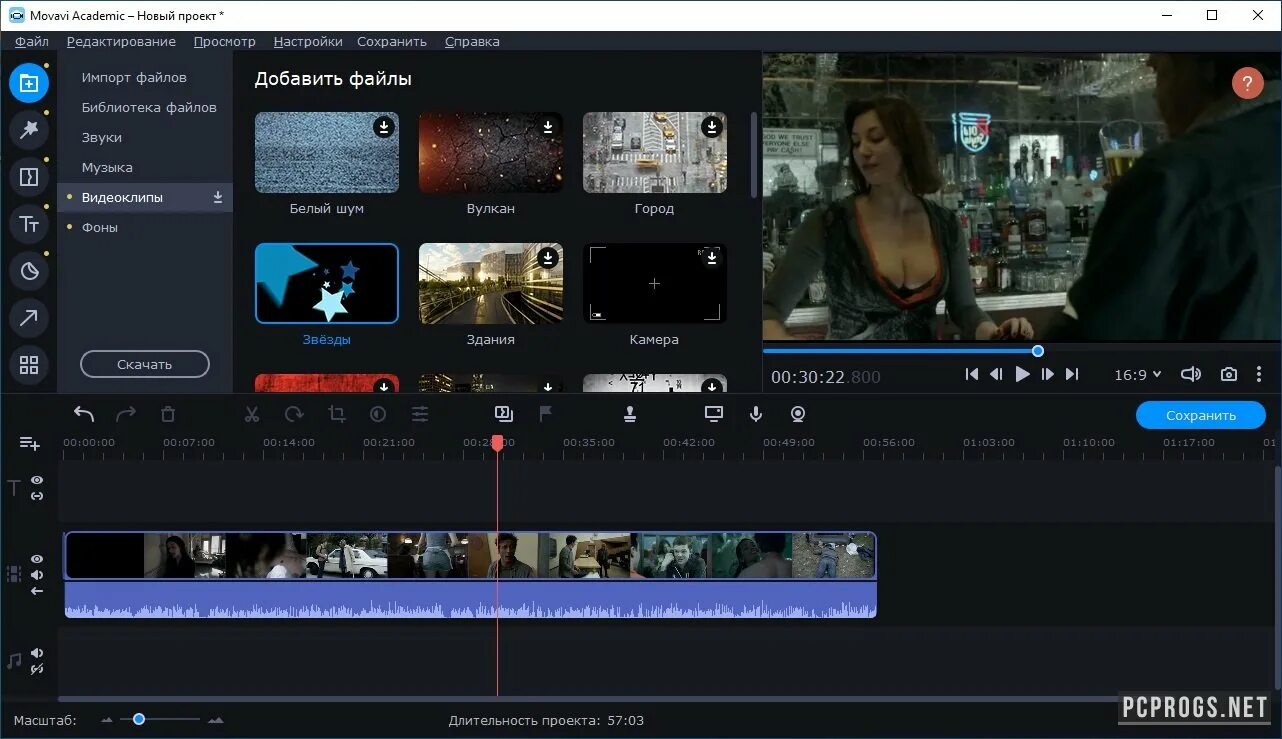Open the Справка menu
Viewport: 1282px width, 739px height.
pyautogui.click(x=472, y=41)
